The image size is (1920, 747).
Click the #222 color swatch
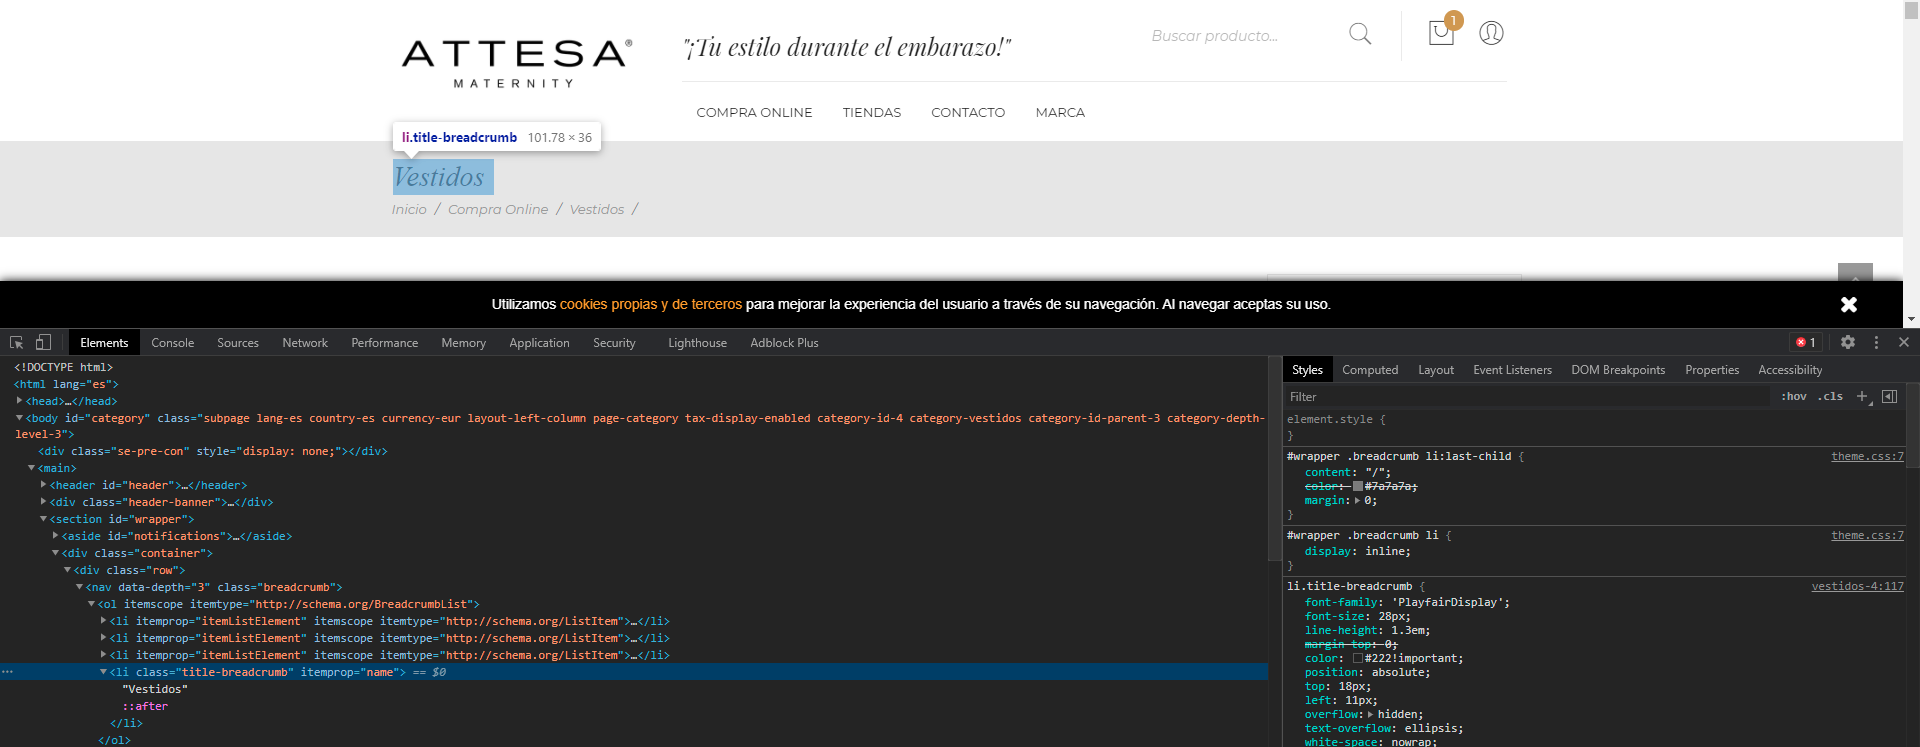point(1357,658)
